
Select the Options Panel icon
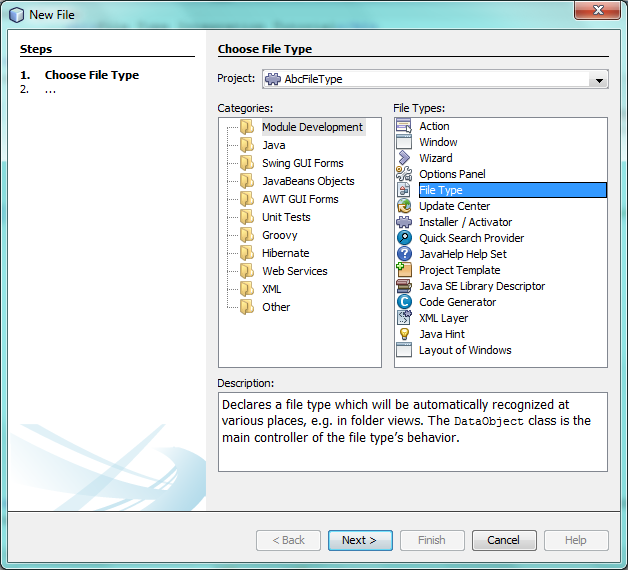(404, 174)
